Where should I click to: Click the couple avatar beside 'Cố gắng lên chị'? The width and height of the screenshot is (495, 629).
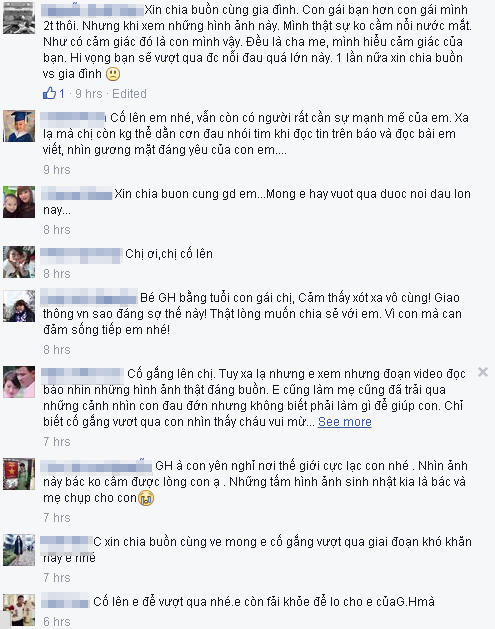click(x=19, y=382)
